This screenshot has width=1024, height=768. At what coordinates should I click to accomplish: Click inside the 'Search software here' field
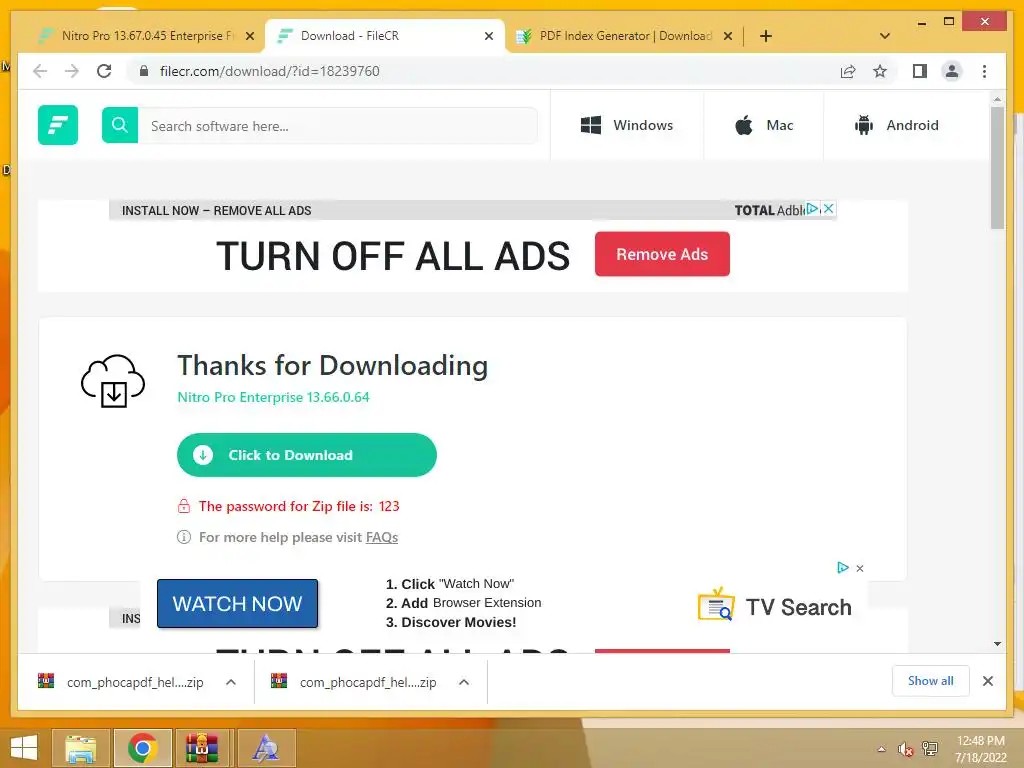[337, 125]
